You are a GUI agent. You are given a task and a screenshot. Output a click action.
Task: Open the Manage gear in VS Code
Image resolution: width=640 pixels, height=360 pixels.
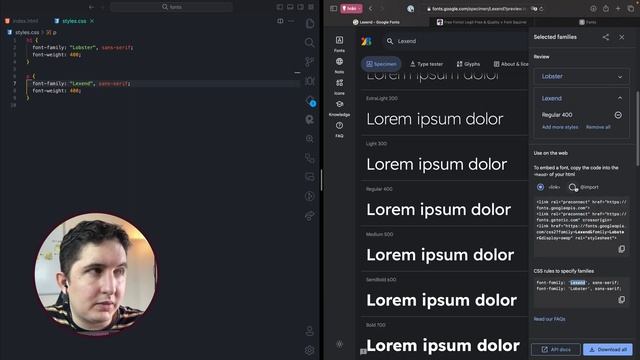coord(310,350)
